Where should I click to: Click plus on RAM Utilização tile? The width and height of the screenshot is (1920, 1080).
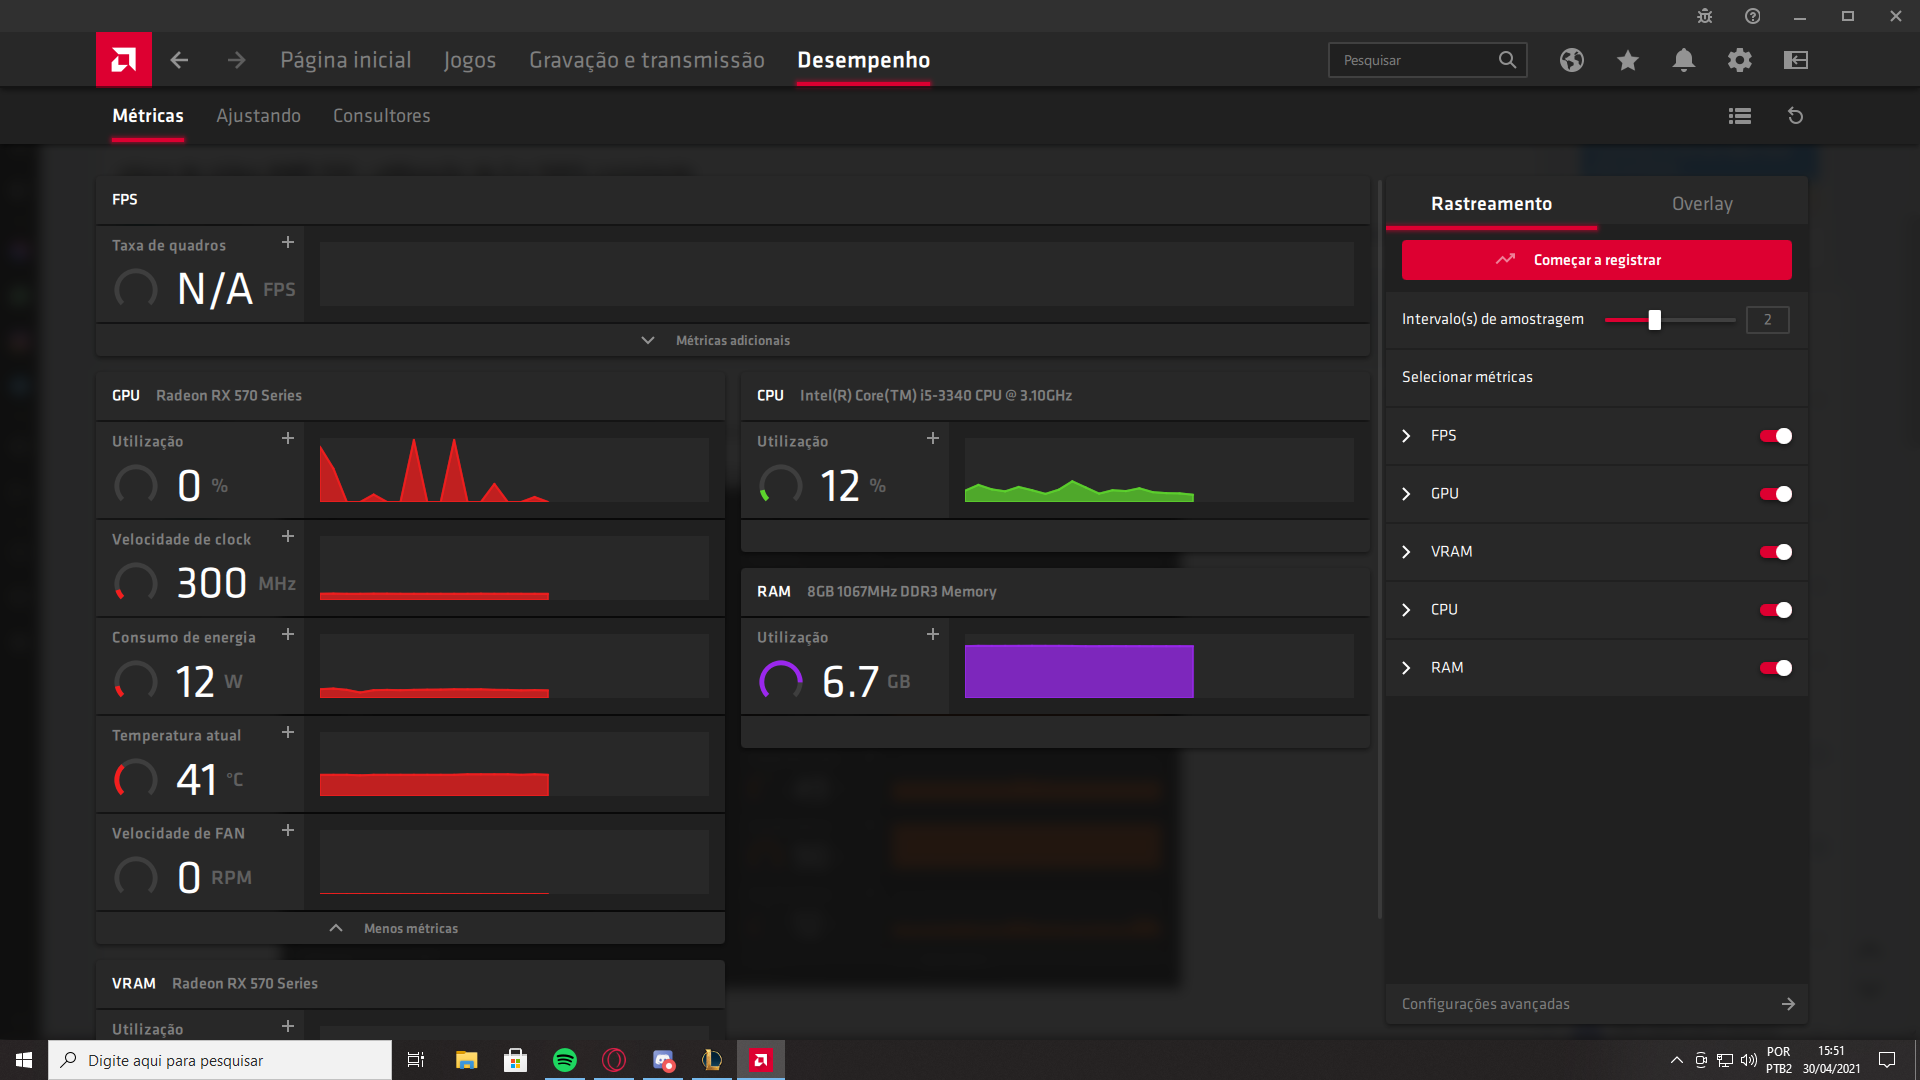933,635
